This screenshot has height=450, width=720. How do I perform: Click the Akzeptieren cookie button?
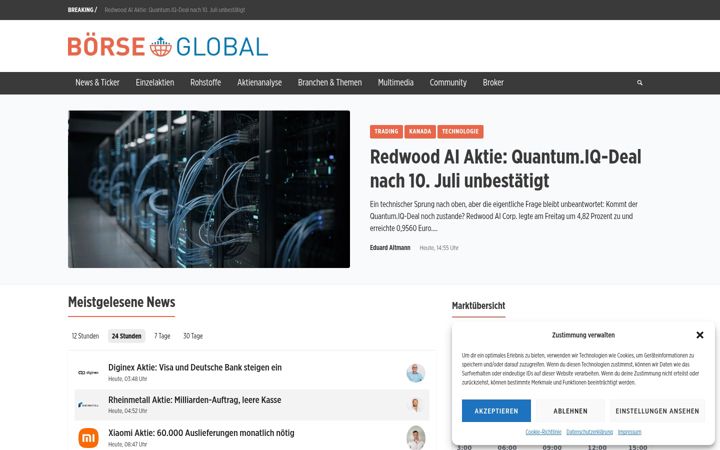click(x=496, y=411)
